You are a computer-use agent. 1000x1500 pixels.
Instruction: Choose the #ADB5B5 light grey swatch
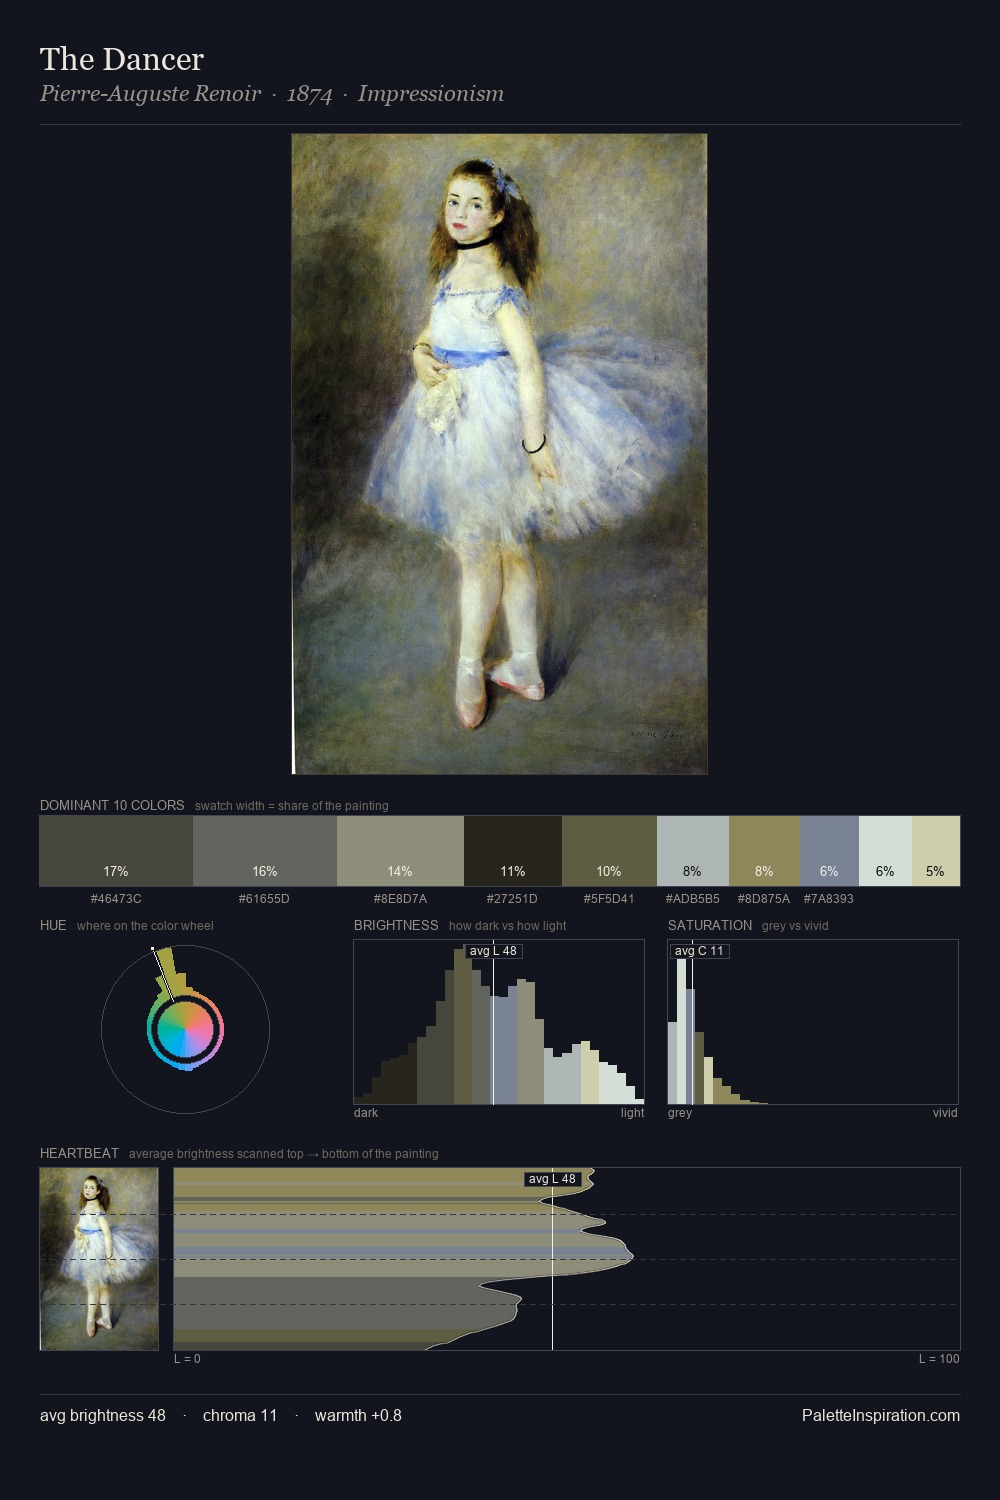coord(693,851)
